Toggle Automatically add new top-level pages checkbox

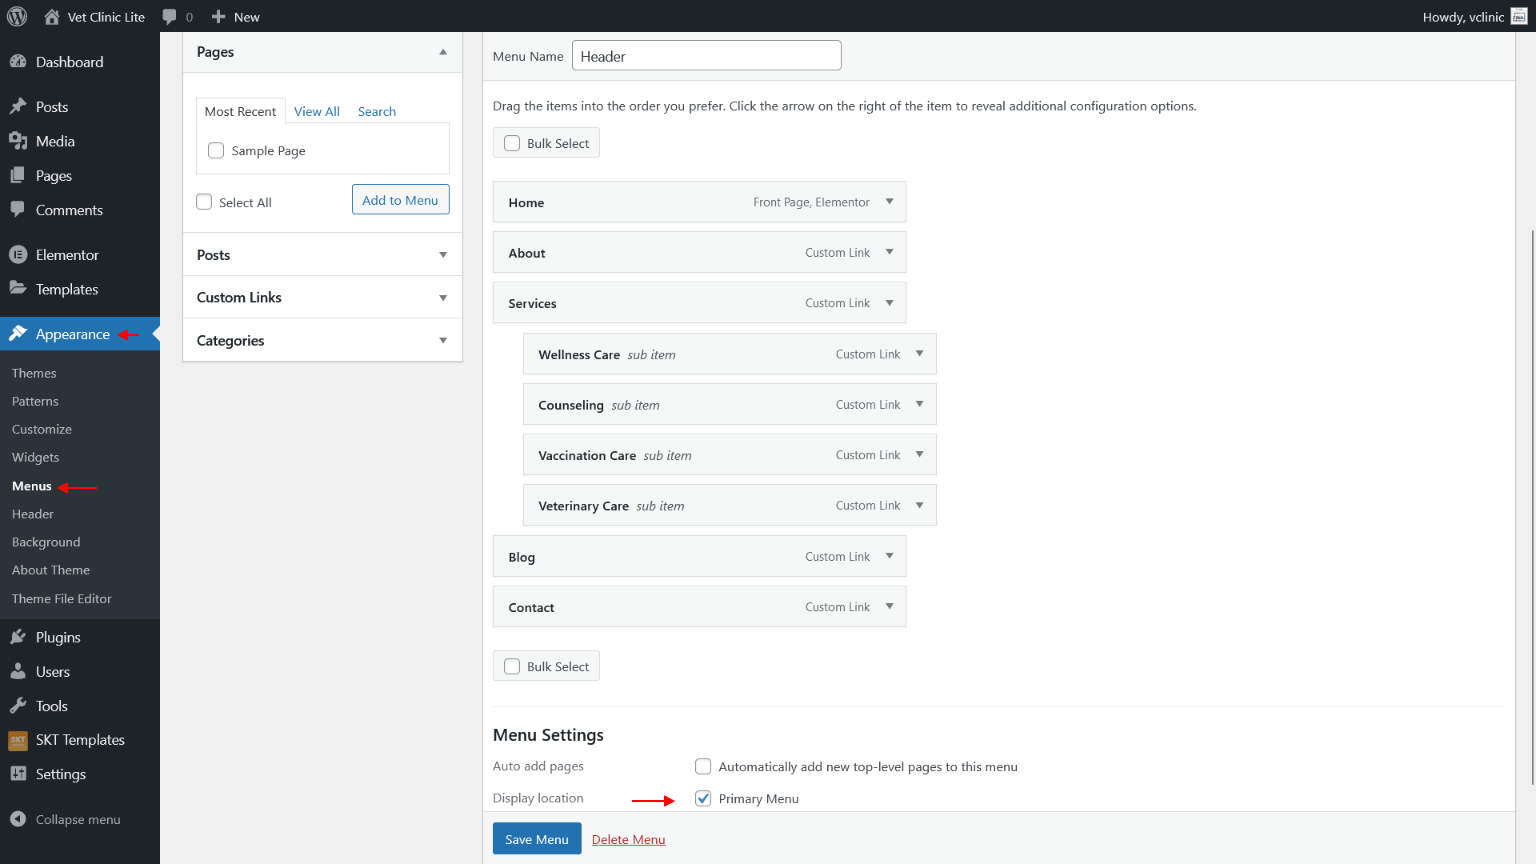(703, 767)
